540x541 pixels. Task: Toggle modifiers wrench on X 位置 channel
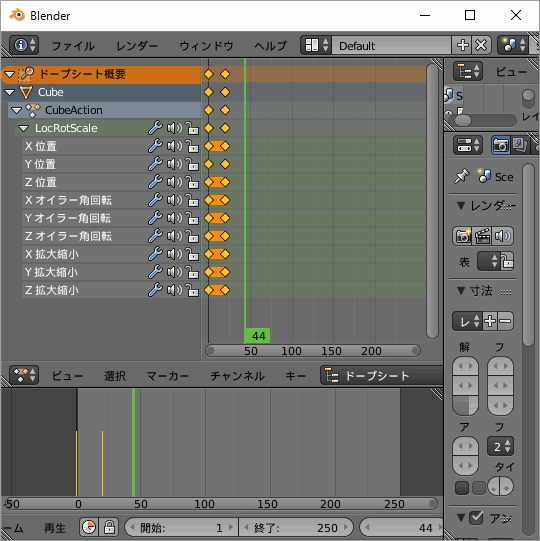(155, 146)
